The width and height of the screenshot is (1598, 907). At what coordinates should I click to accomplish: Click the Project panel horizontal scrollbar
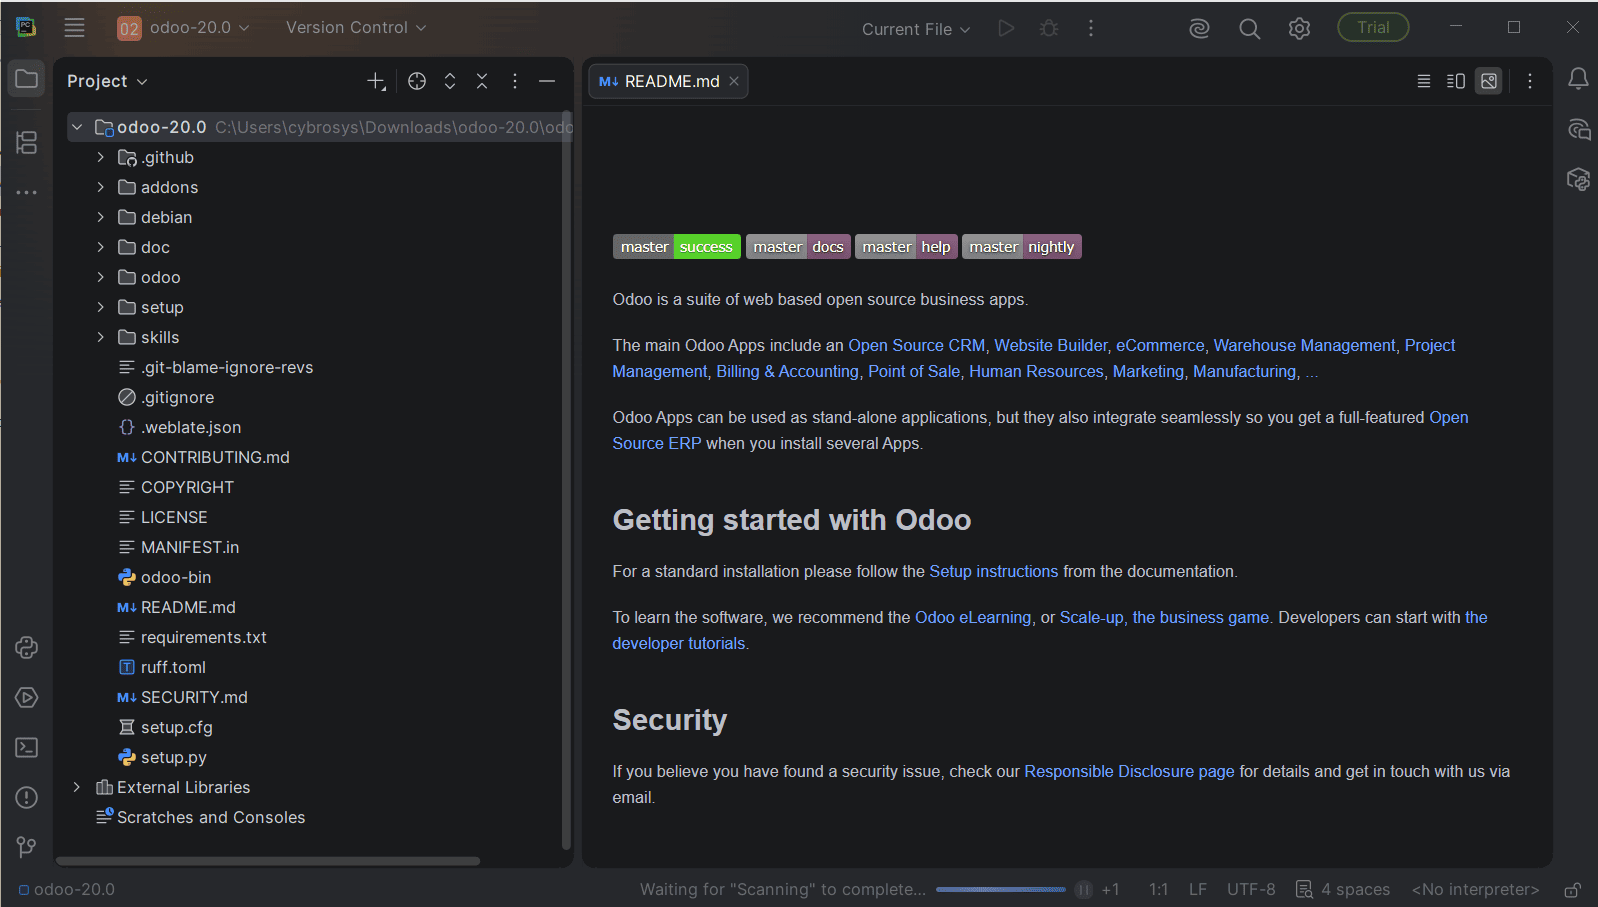pos(268,860)
